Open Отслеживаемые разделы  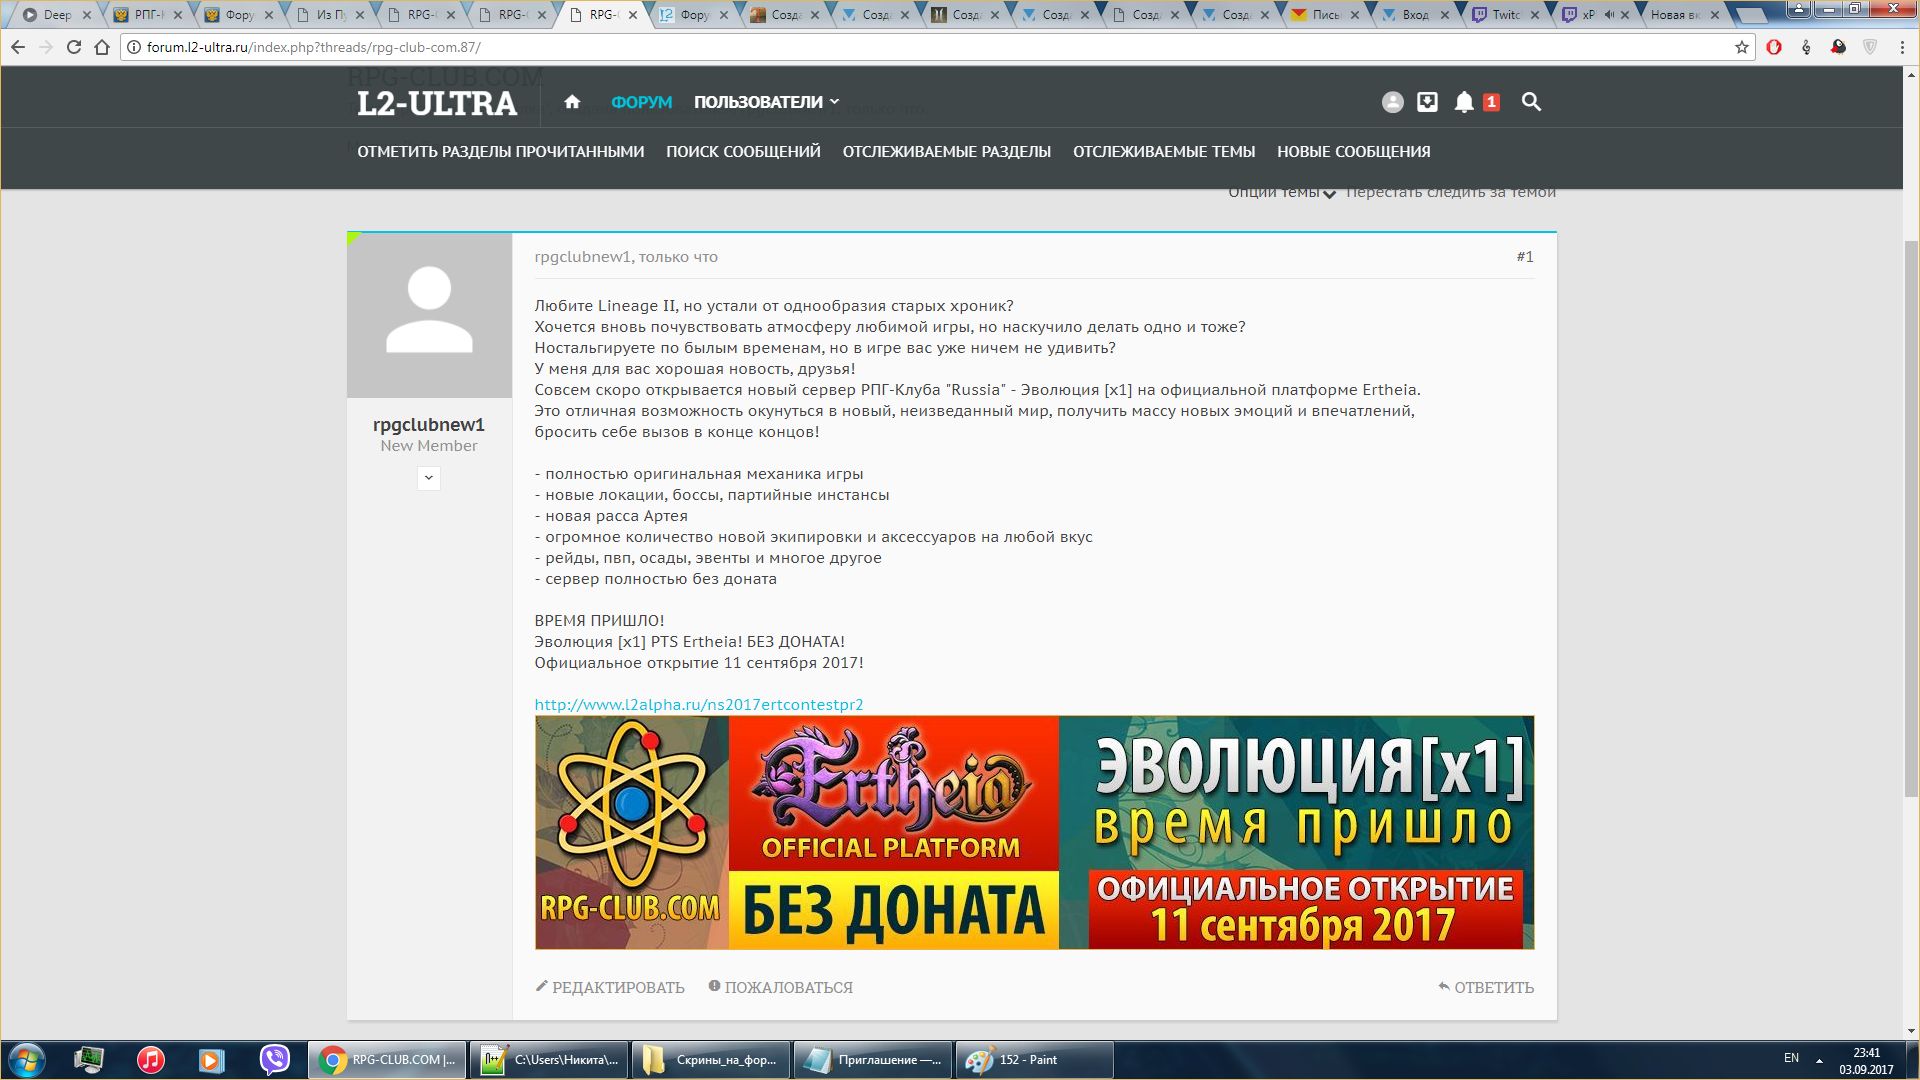pos(947,152)
